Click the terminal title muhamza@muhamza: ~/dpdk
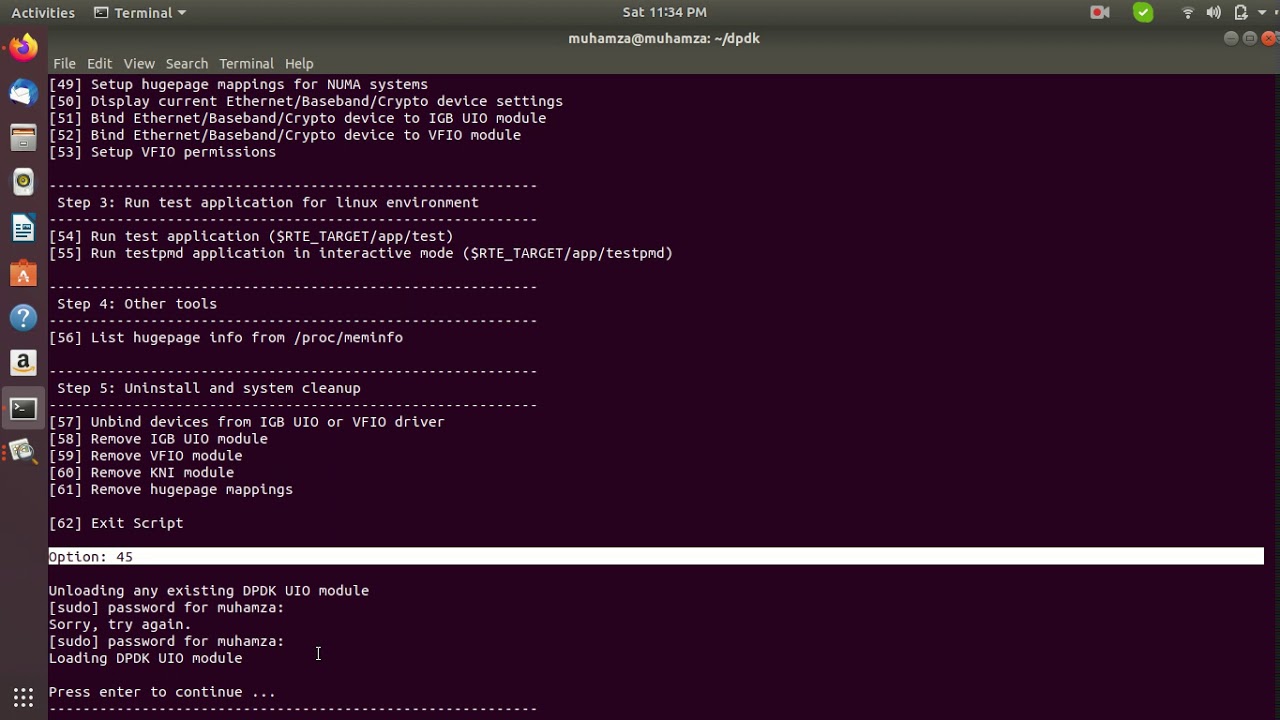 click(x=664, y=39)
